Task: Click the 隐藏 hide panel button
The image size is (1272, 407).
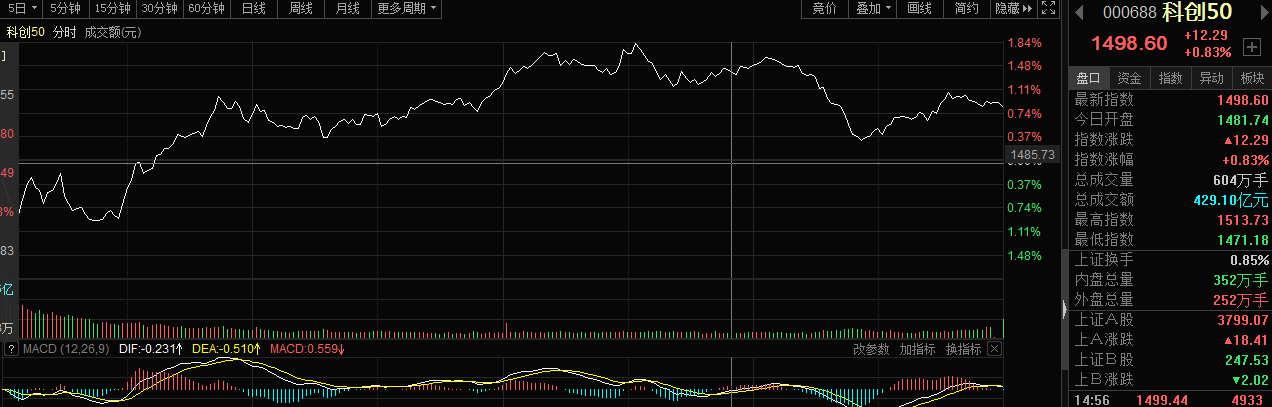Action: [1012, 9]
